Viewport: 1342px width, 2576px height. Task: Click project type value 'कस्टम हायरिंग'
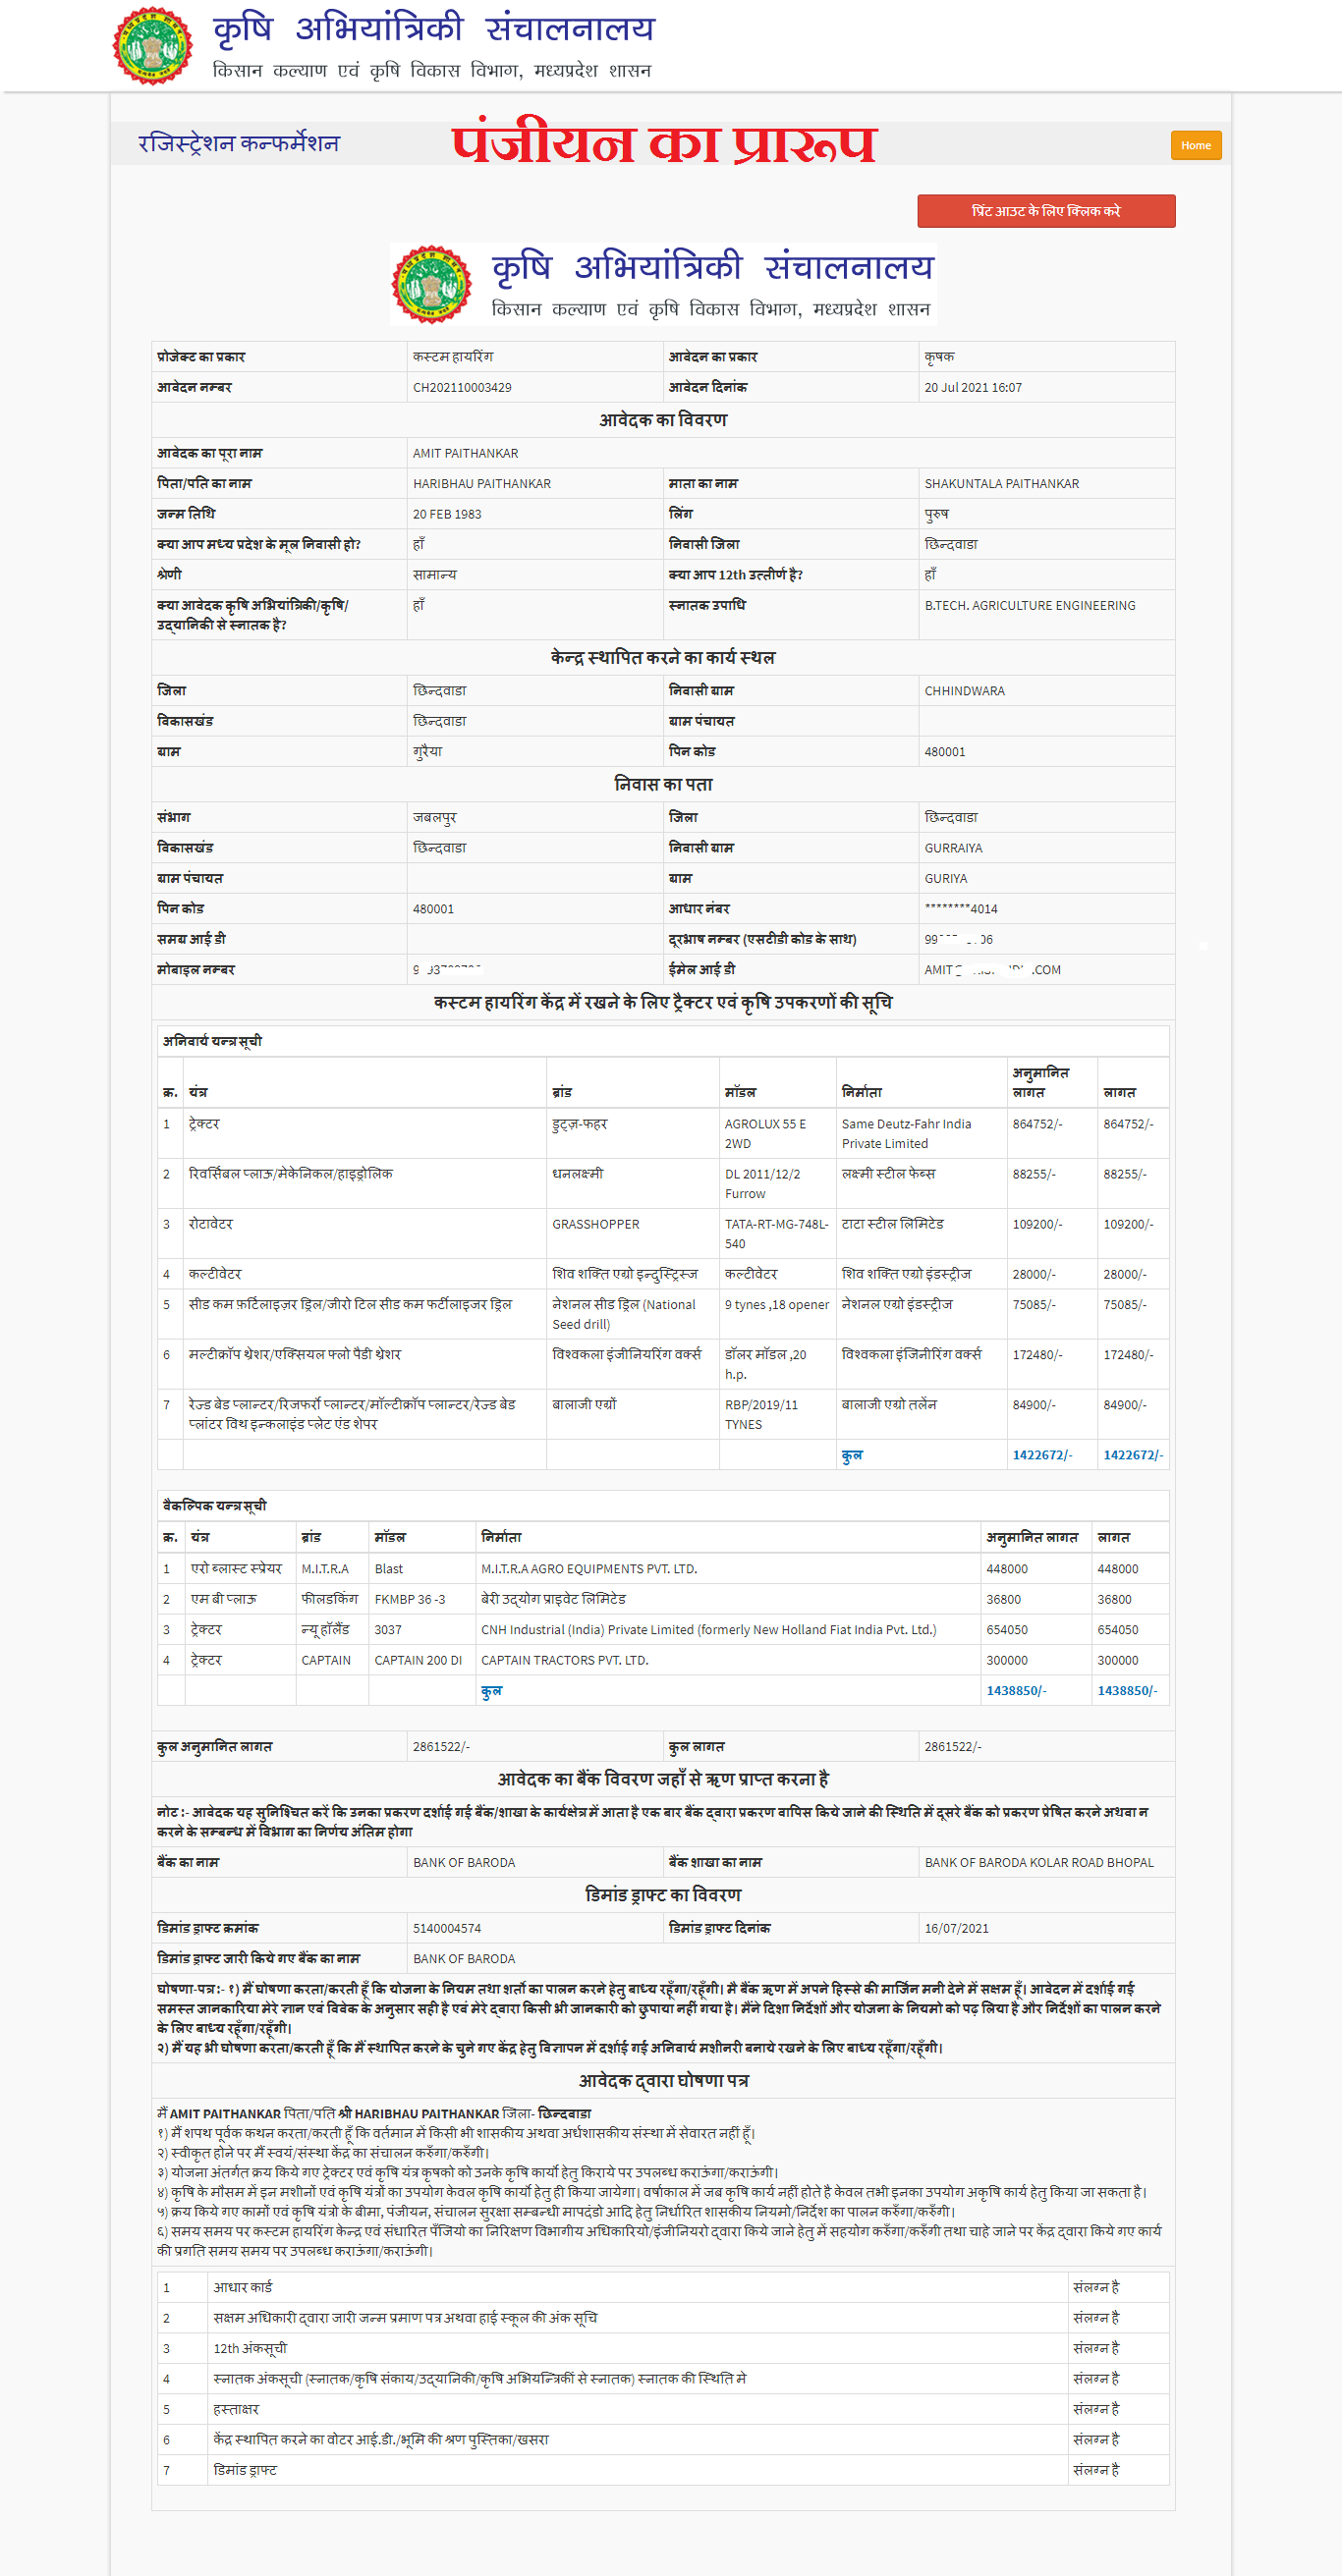pyautogui.click(x=453, y=357)
